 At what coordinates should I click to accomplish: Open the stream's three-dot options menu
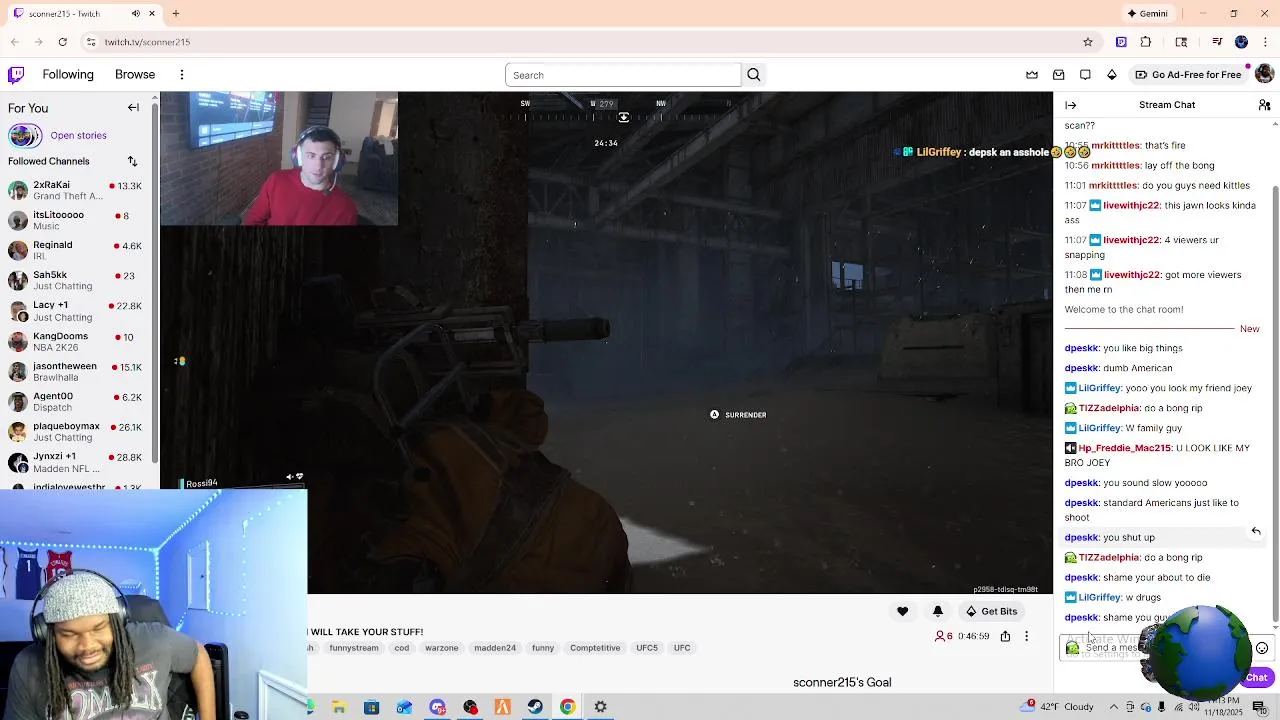1026,636
